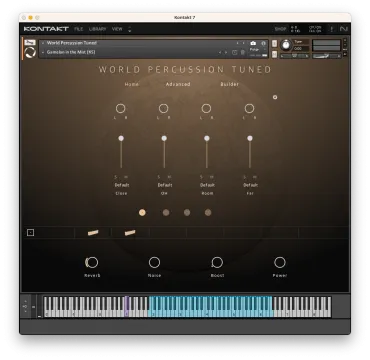
Task: Click the purple highlighted keyboard key
Action: (x=127, y=307)
